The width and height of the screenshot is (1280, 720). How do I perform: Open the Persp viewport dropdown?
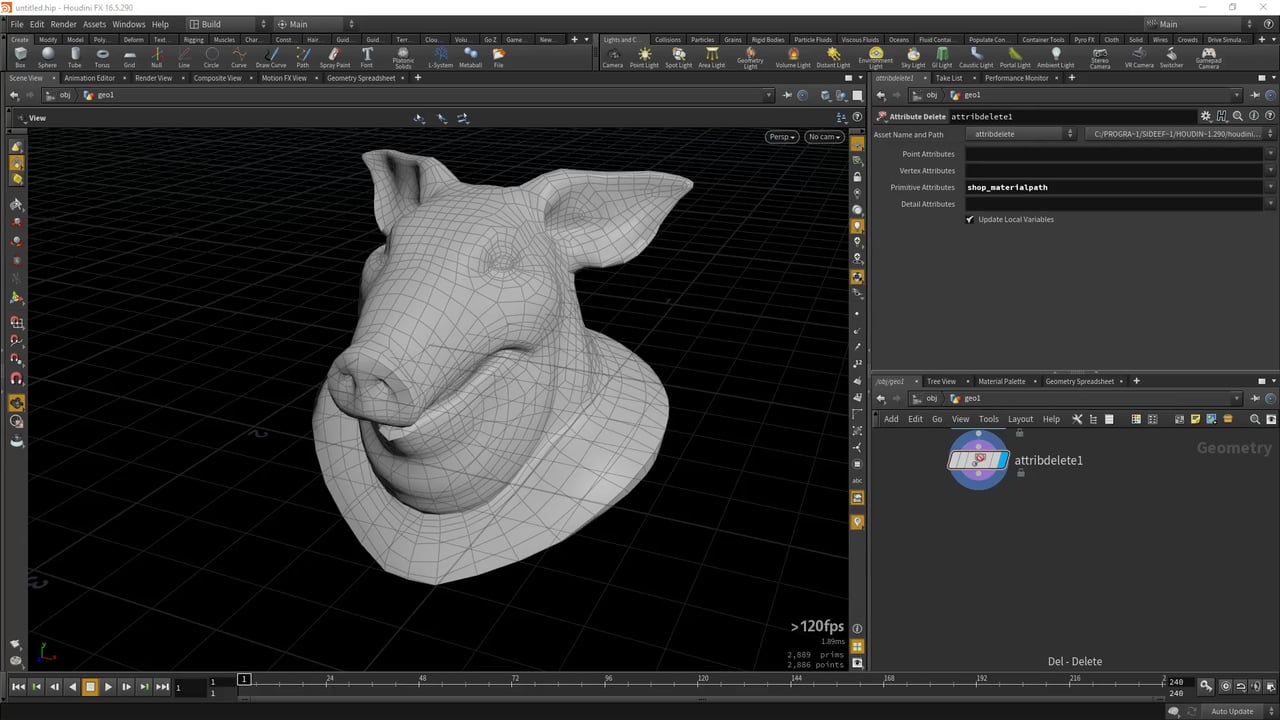coord(783,137)
